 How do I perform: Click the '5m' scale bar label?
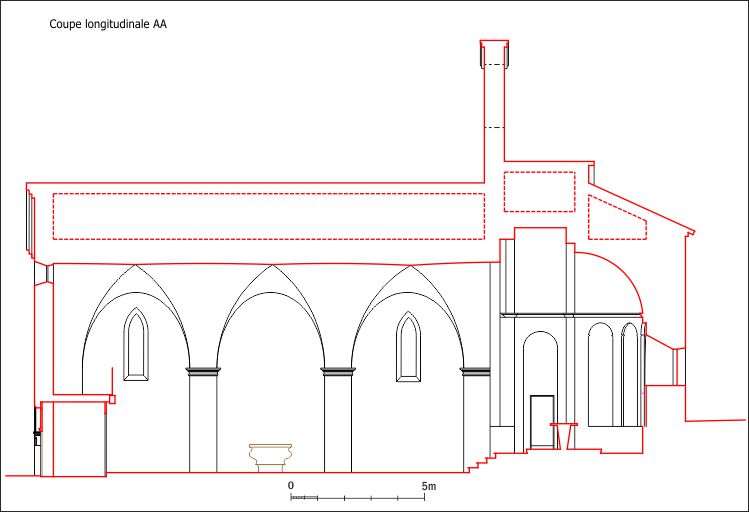pos(428,486)
